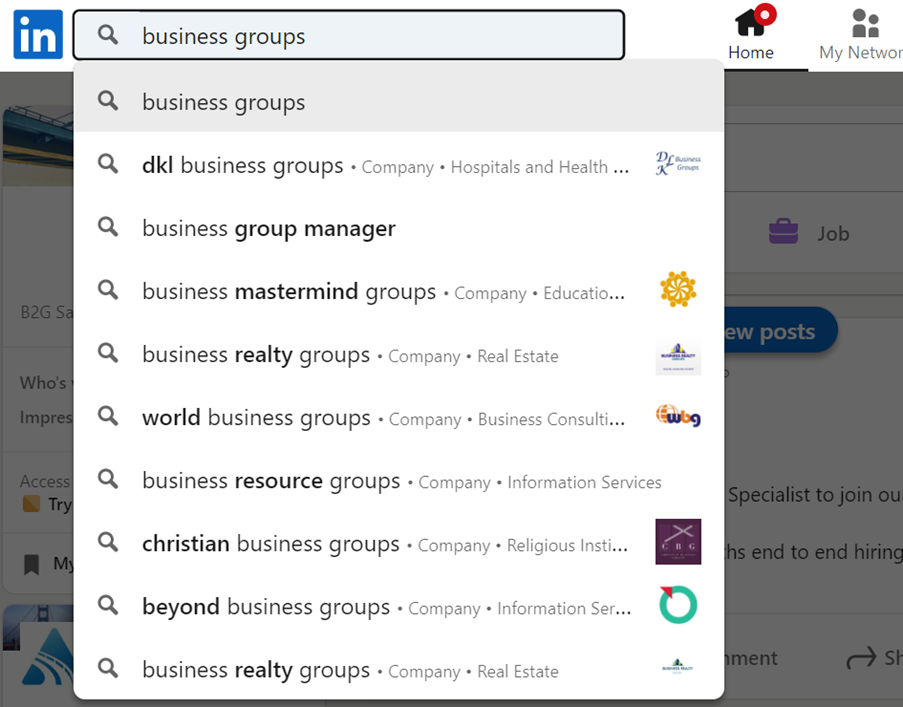Click search icon beside 'christian business groups'
The width and height of the screenshot is (903, 707).
click(x=108, y=542)
